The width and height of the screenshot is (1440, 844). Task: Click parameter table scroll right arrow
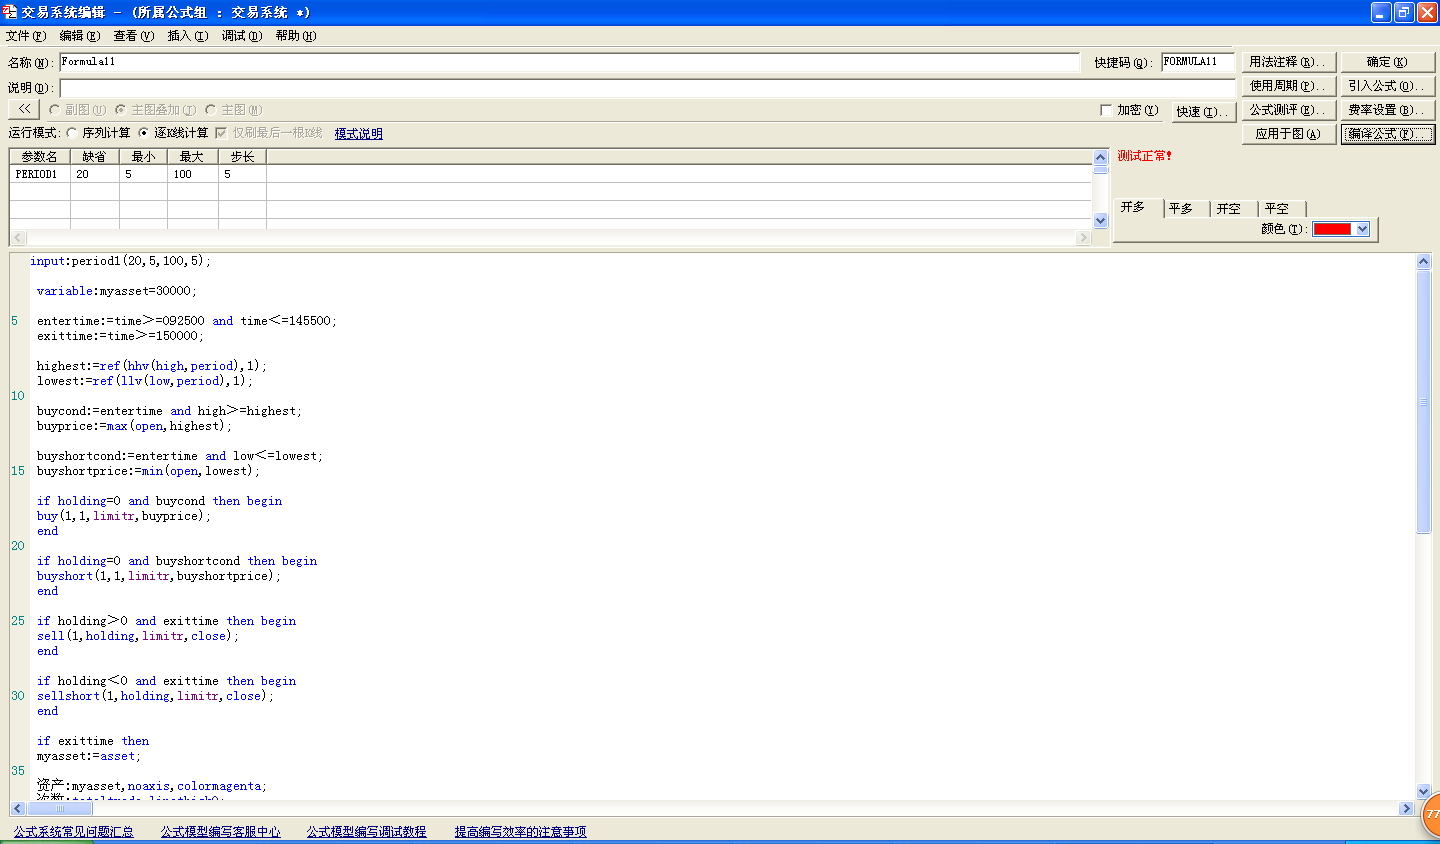(x=1083, y=238)
